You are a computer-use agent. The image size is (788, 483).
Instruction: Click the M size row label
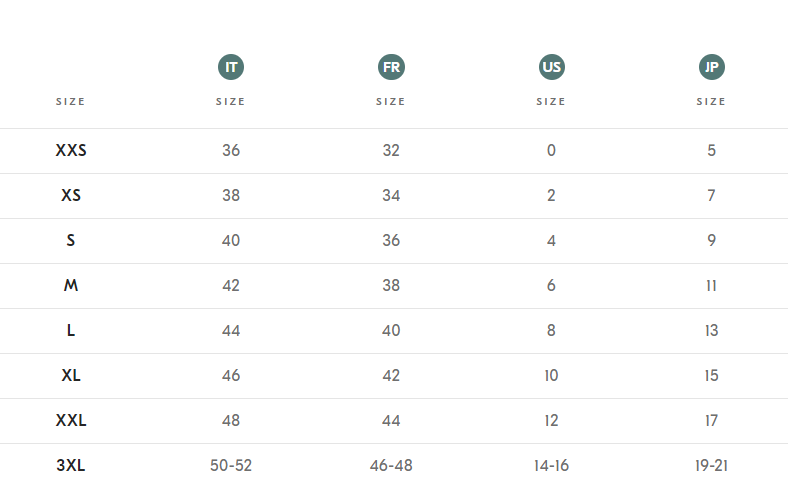click(71, 286)
